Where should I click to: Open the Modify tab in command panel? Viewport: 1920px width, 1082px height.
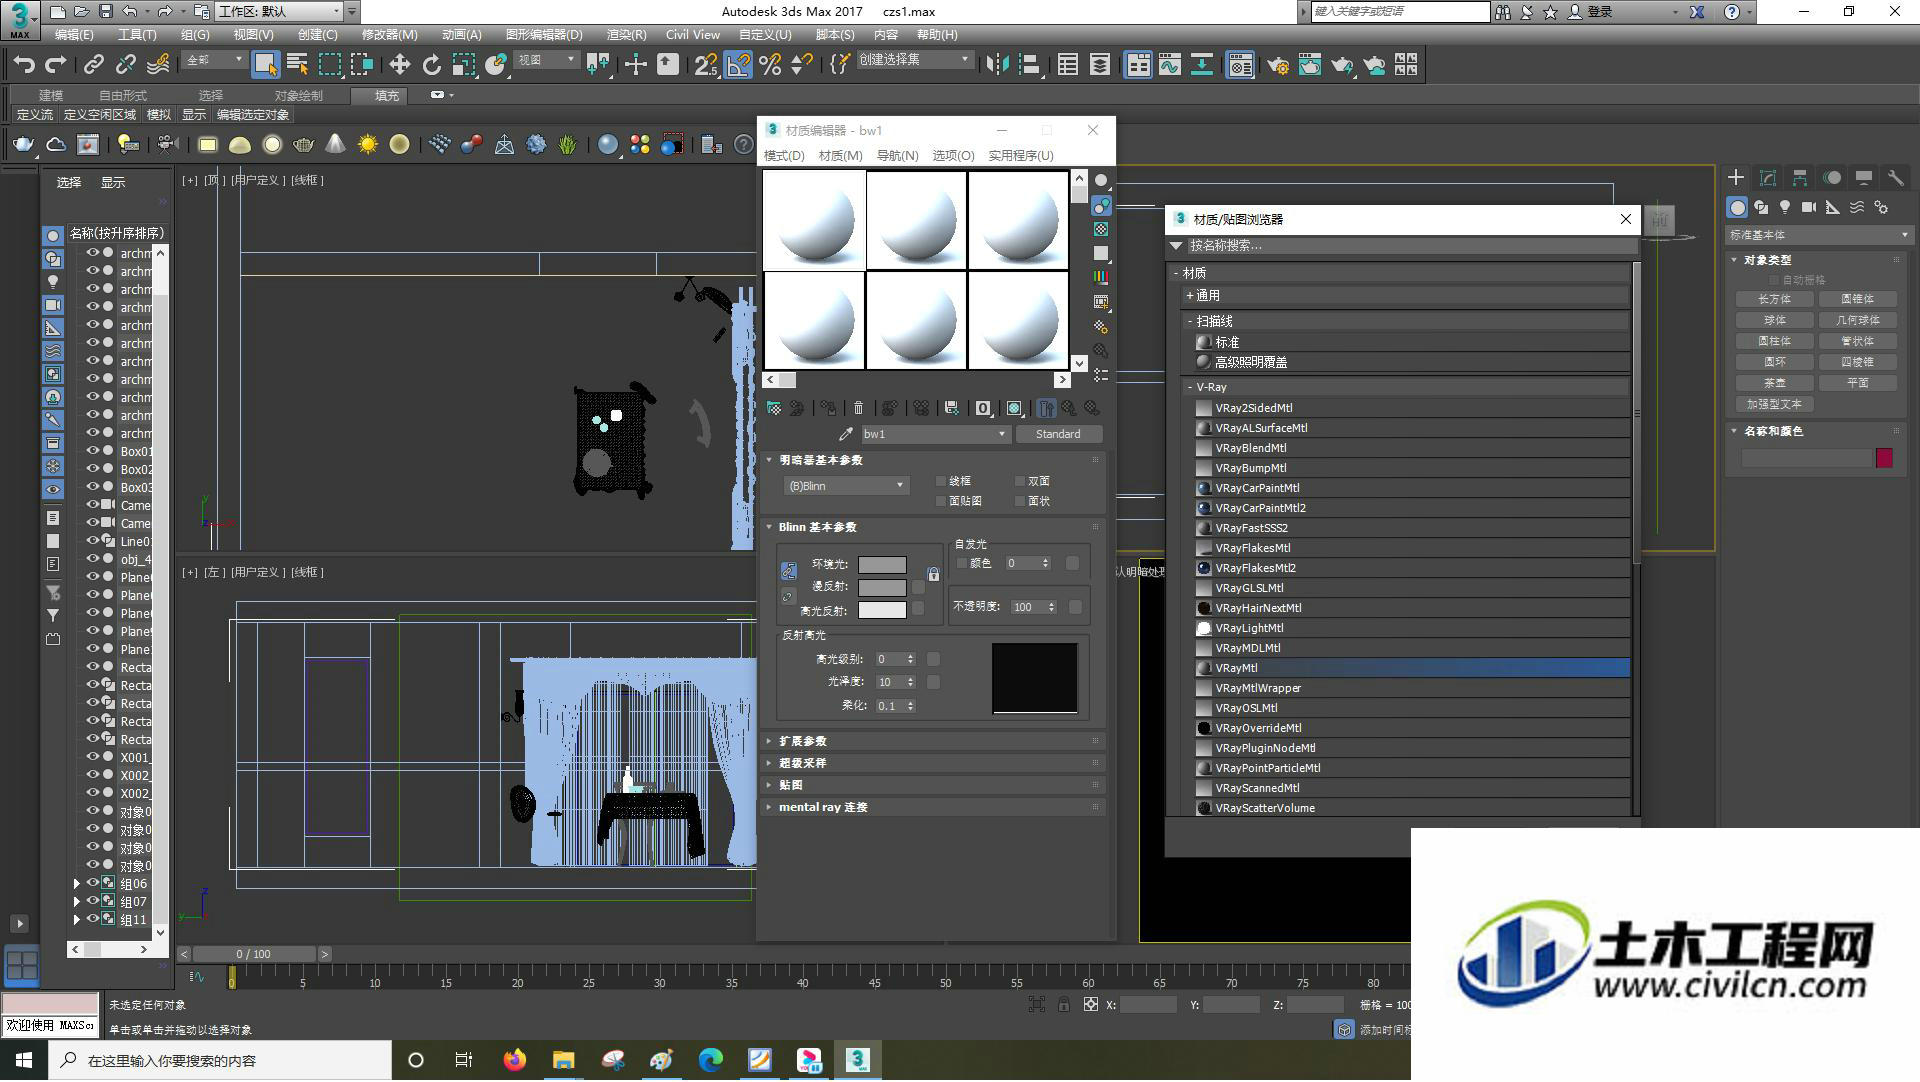[1768, 178]
